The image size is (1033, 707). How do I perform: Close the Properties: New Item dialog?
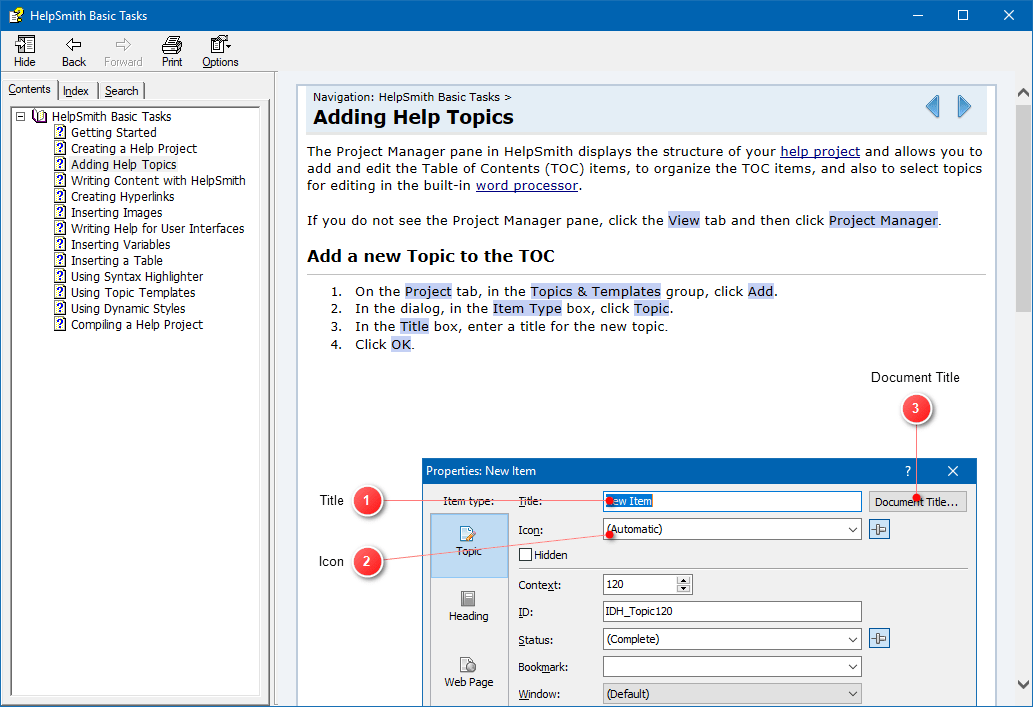[953, 471]
